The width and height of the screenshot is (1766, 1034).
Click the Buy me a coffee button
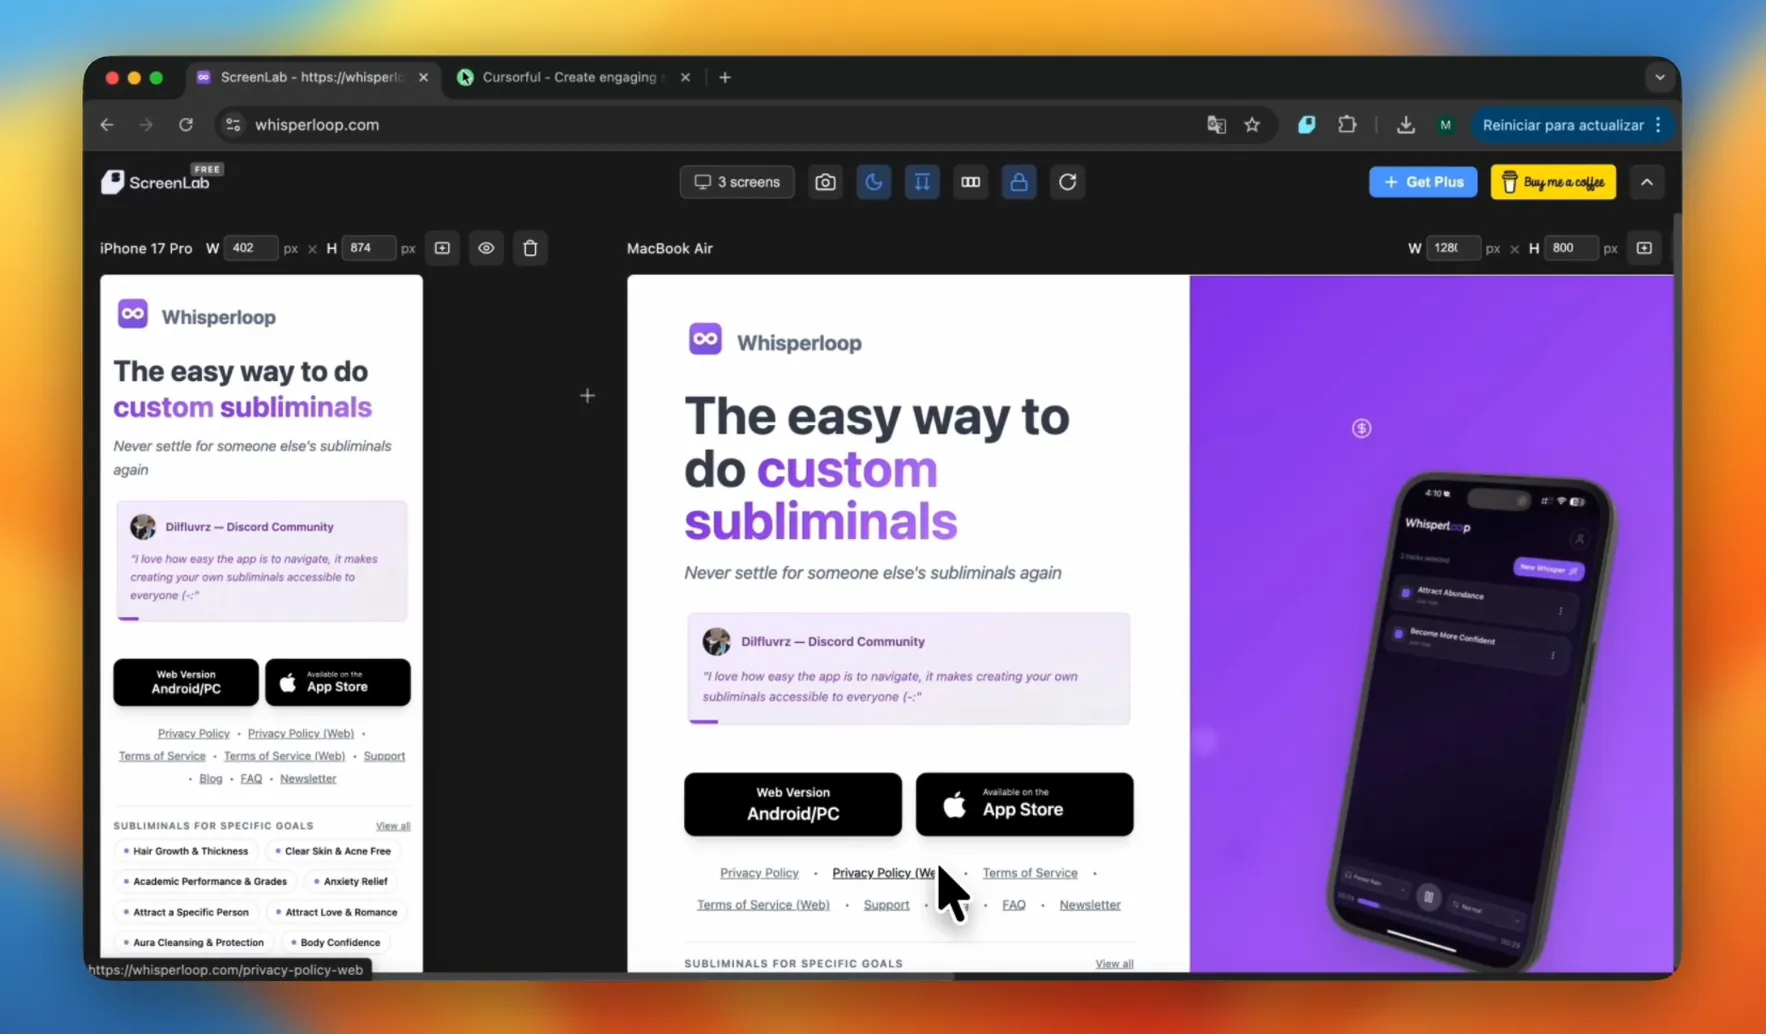coord(1553,182)
